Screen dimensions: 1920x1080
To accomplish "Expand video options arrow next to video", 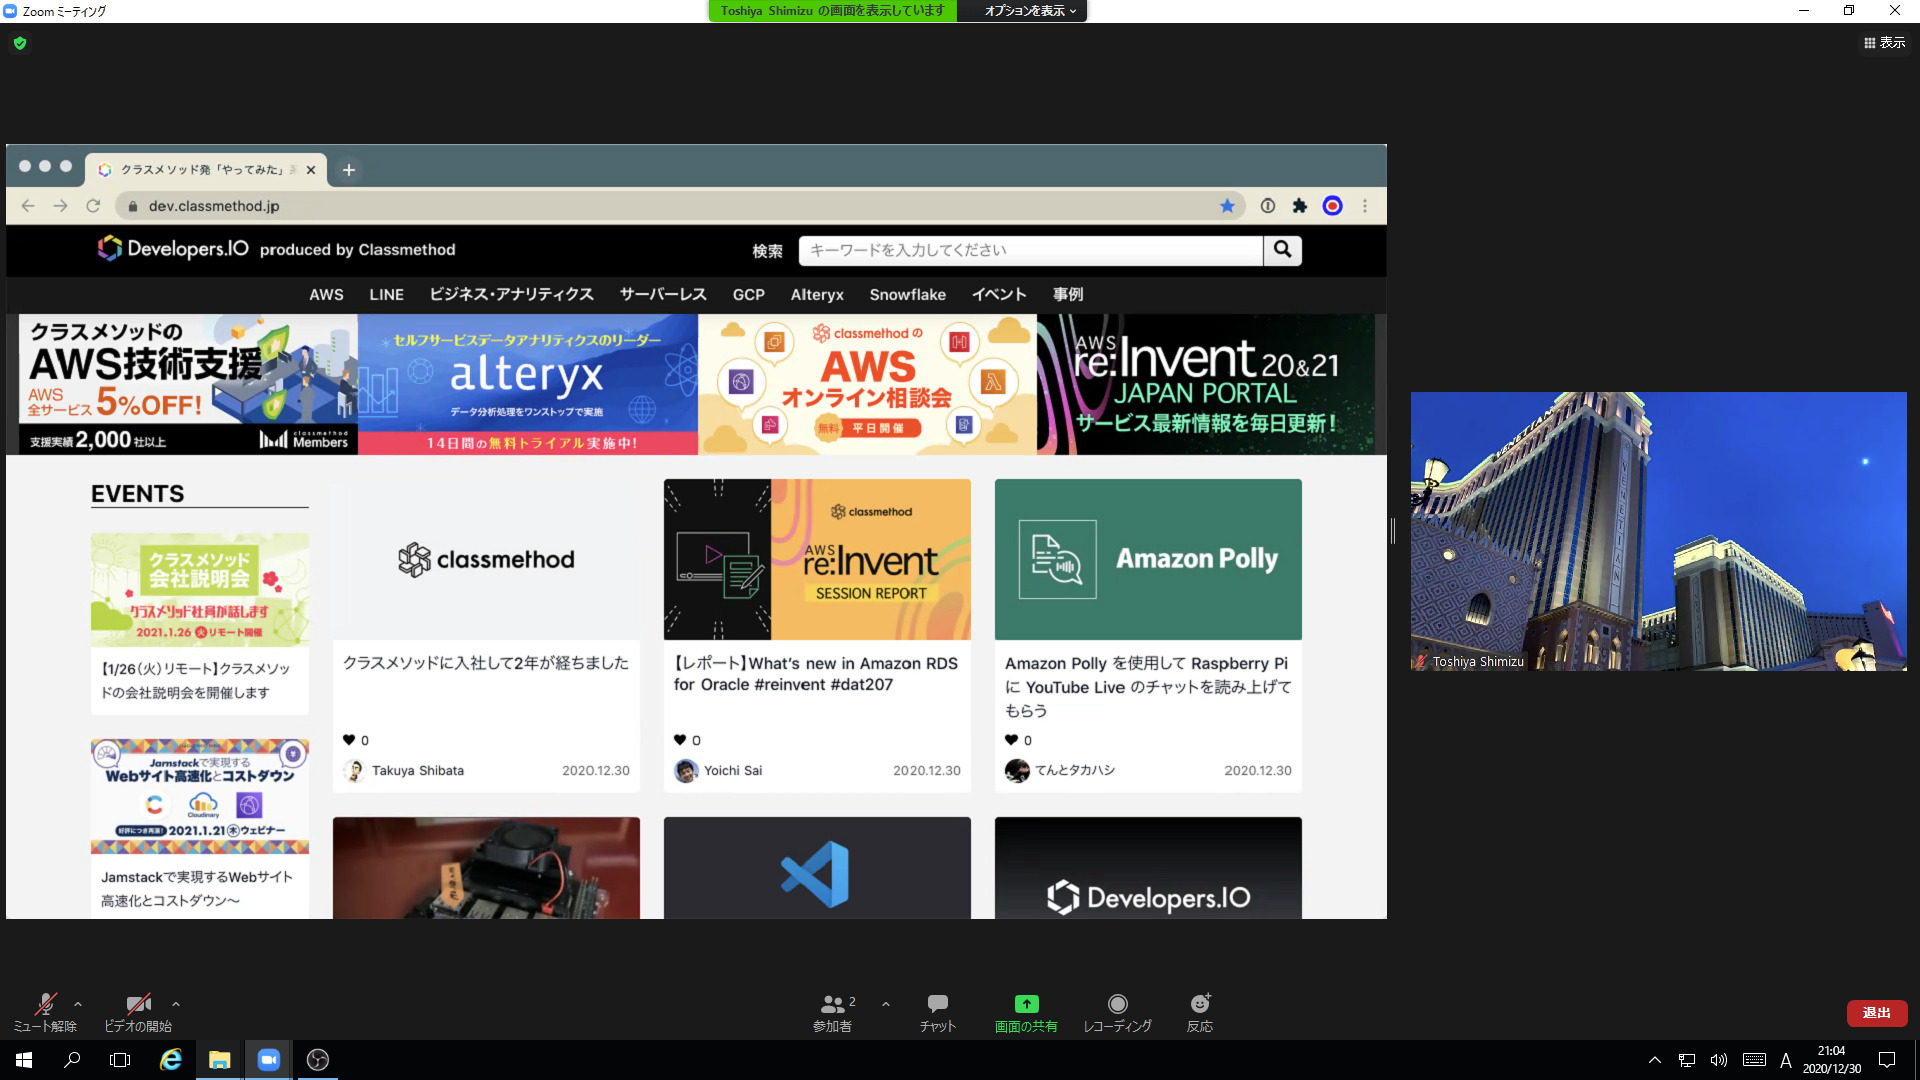I will pos(176,1003).
